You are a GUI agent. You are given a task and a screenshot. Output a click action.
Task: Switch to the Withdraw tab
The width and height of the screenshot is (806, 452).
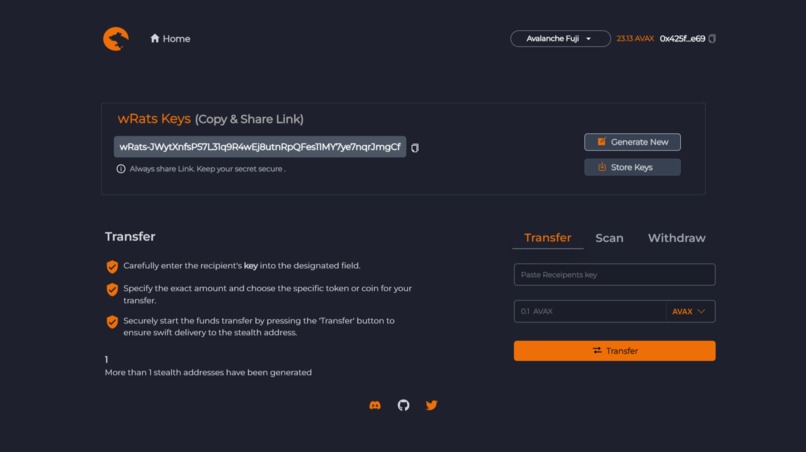coord(676,238)
